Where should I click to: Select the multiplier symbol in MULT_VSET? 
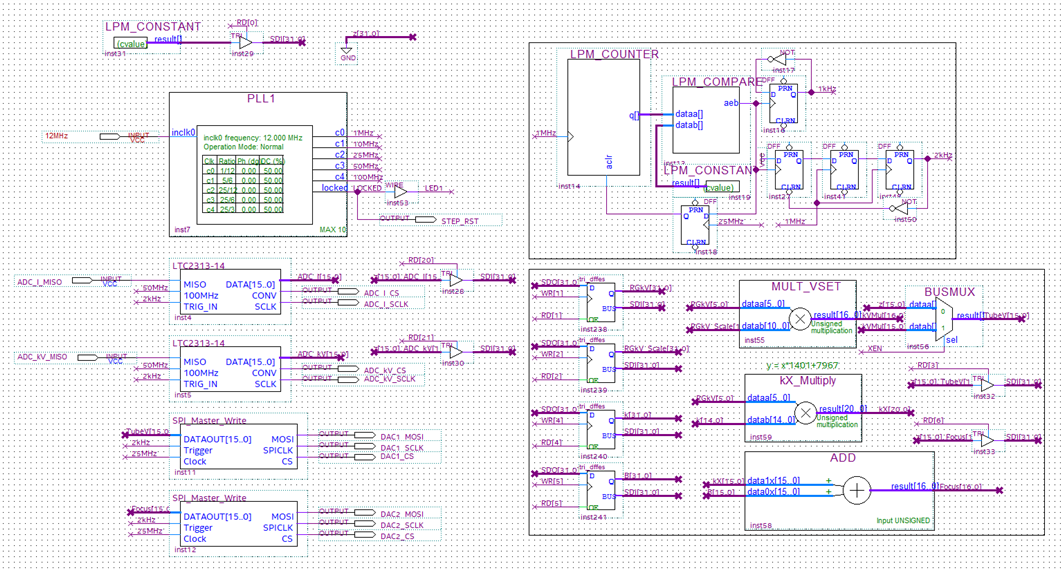[x=800, y=320]
